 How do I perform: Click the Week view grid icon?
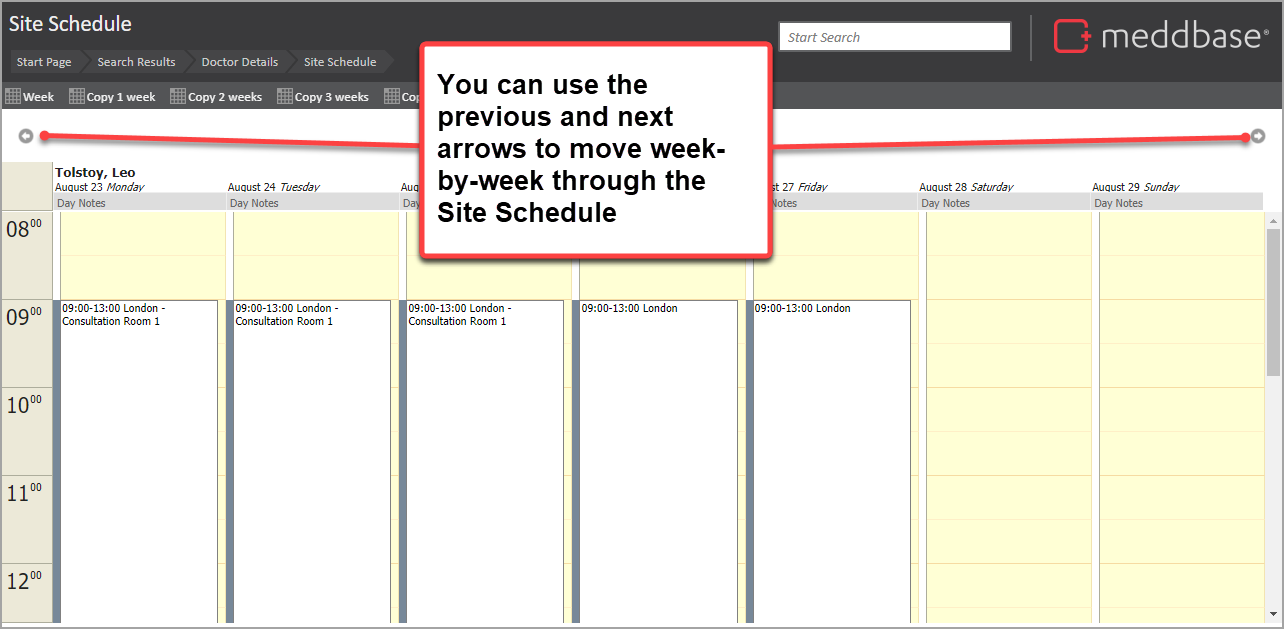13,97
